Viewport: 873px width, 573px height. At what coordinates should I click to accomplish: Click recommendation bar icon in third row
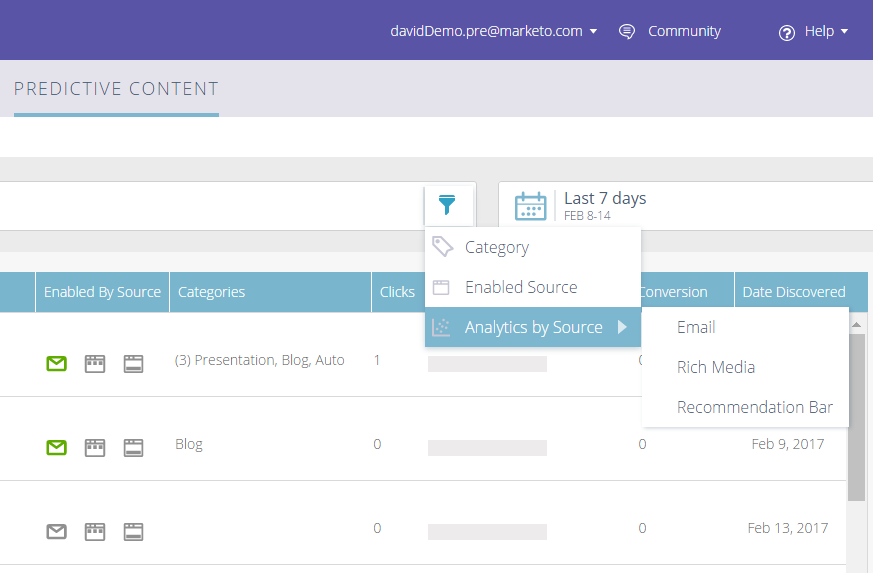pos(133,532)
